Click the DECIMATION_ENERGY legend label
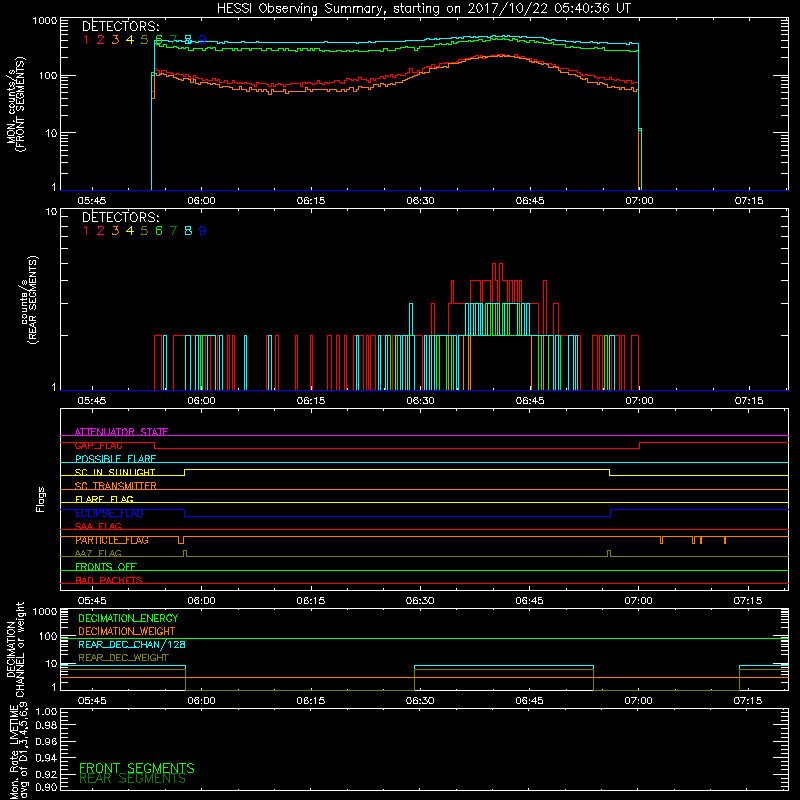The image size is (800, 800). point(128,618)
